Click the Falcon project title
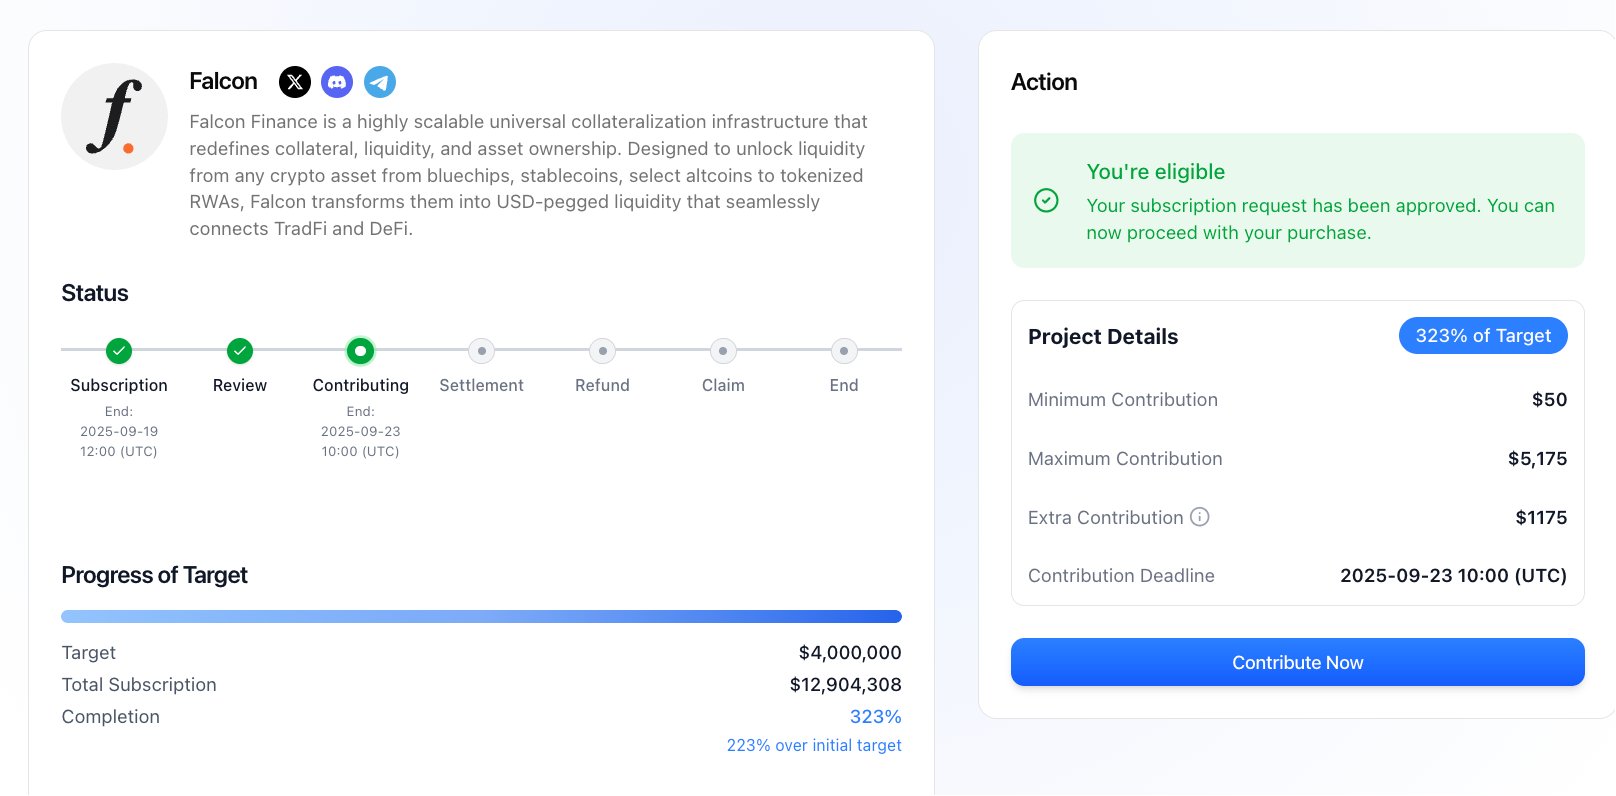The image size is (1616, 796). coord(223,82)
